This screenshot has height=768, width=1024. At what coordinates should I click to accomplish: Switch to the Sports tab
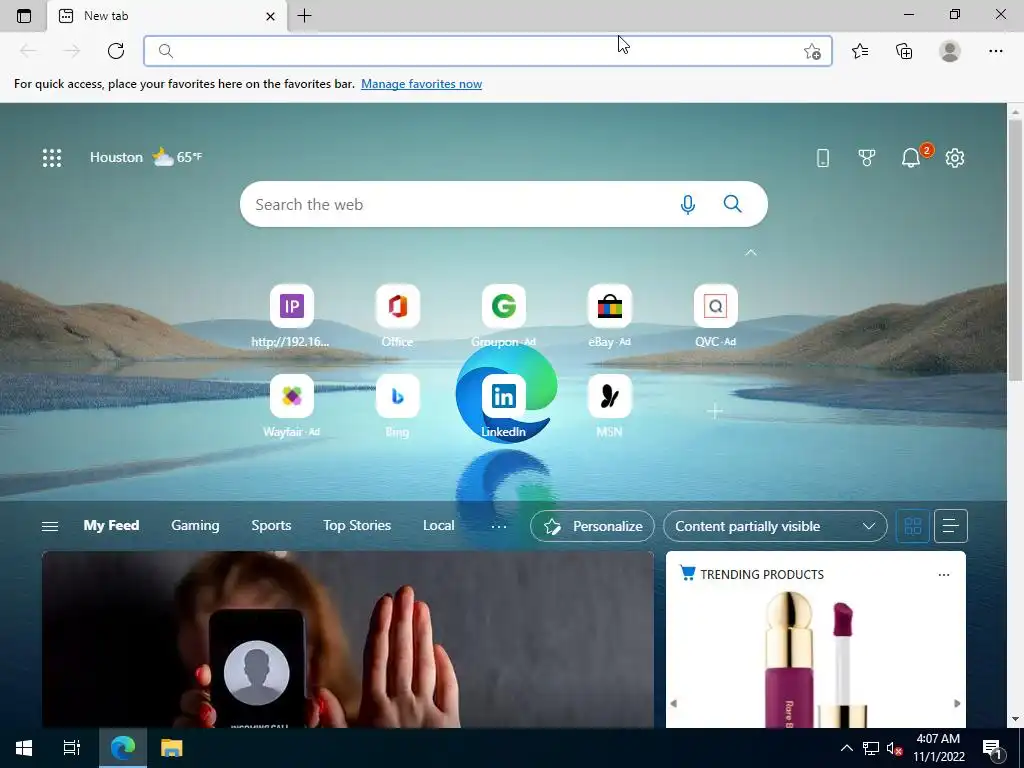pos(271,526)
